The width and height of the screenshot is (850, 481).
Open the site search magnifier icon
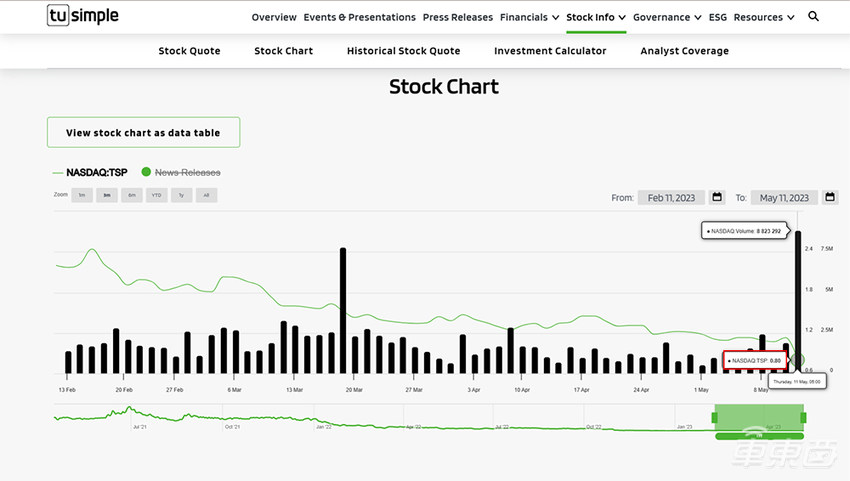(813, 17)
